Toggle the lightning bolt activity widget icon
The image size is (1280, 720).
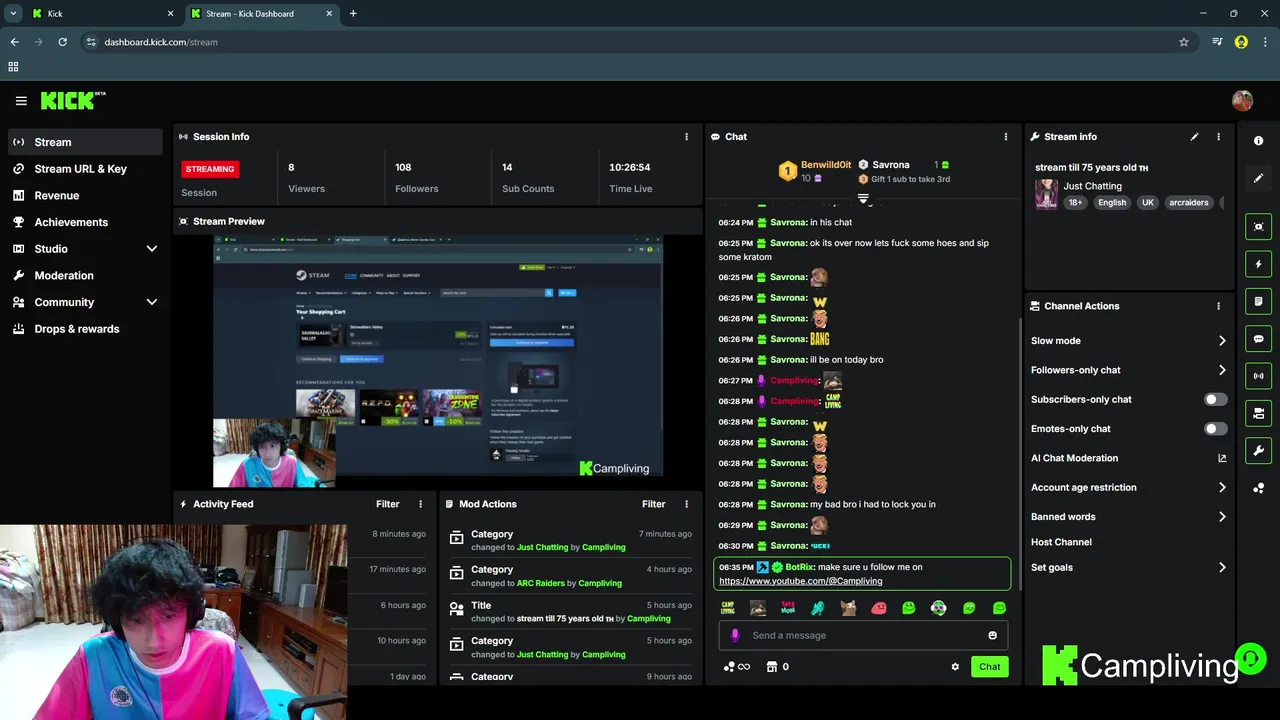[x=1258, y=264]
